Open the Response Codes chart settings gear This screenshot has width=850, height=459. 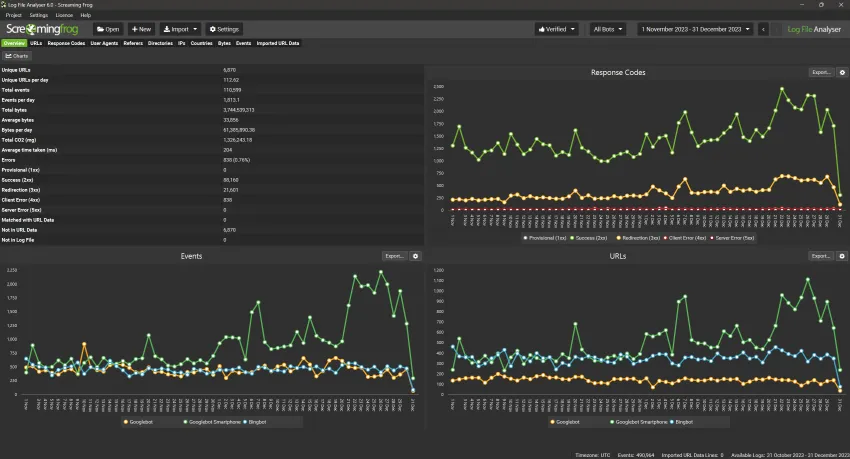tap(842, 73)
